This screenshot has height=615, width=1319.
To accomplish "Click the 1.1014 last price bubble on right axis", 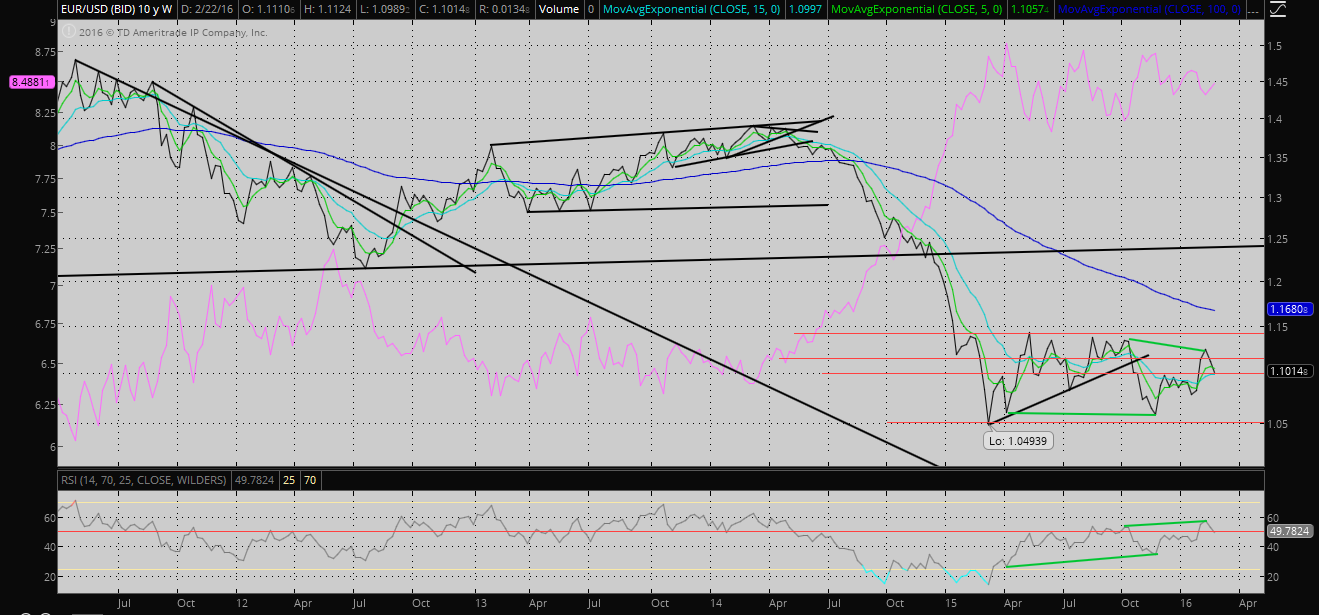I will (x=1288, y=371).
